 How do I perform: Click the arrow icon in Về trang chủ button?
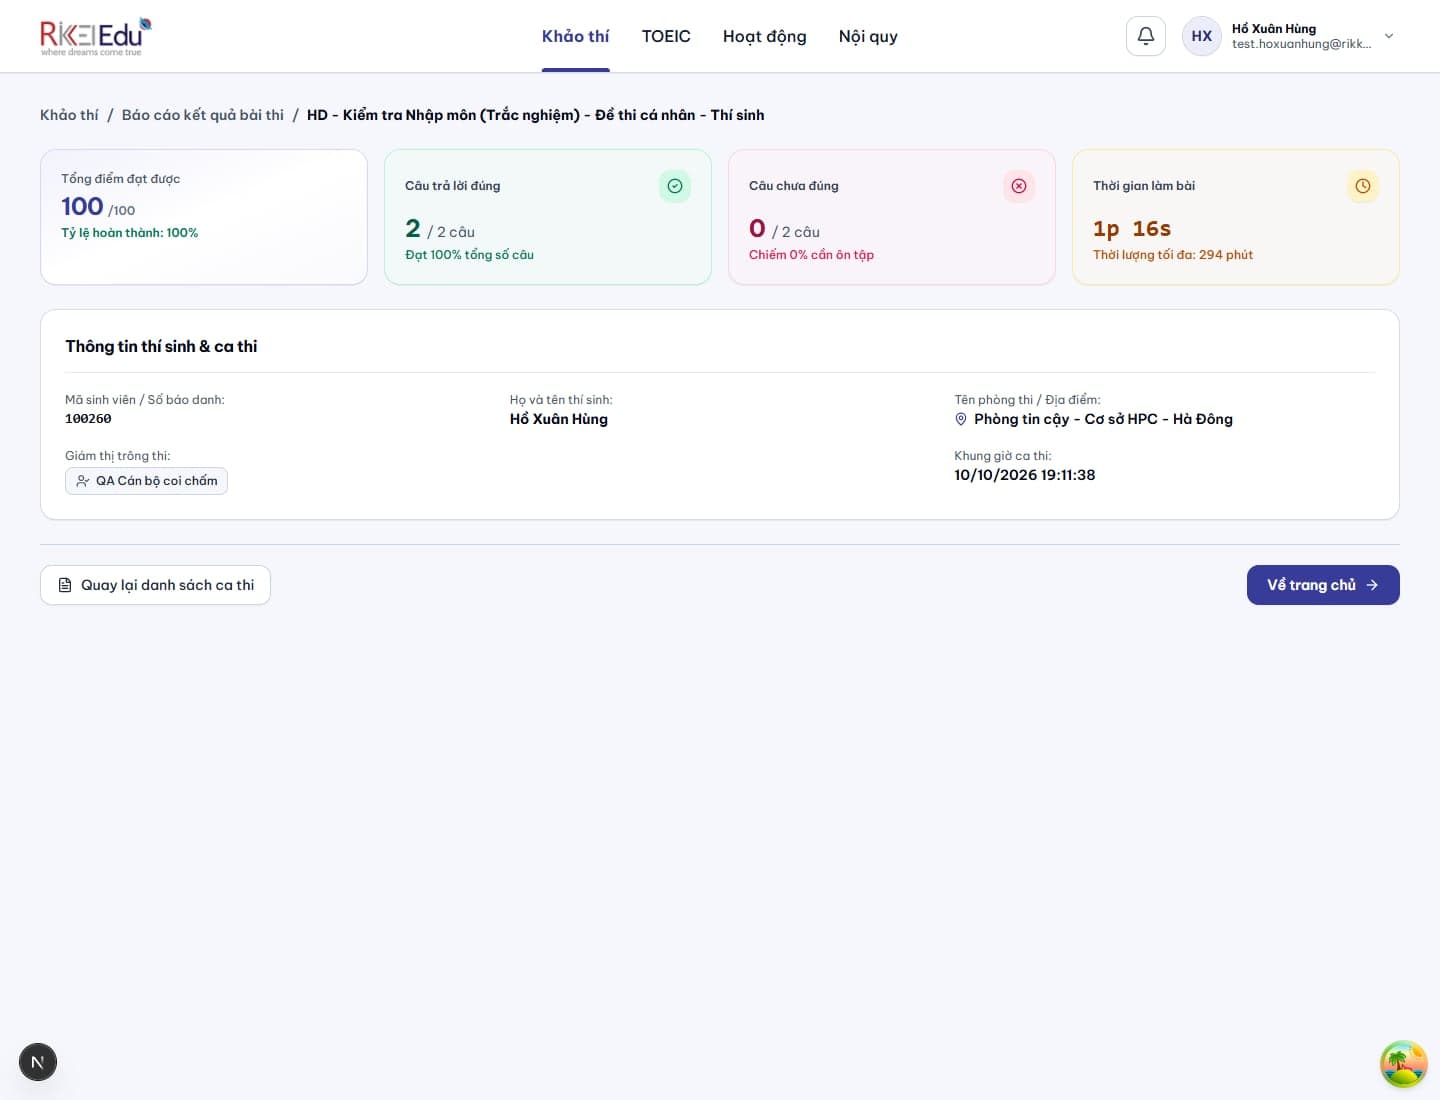coord(1372,585)
